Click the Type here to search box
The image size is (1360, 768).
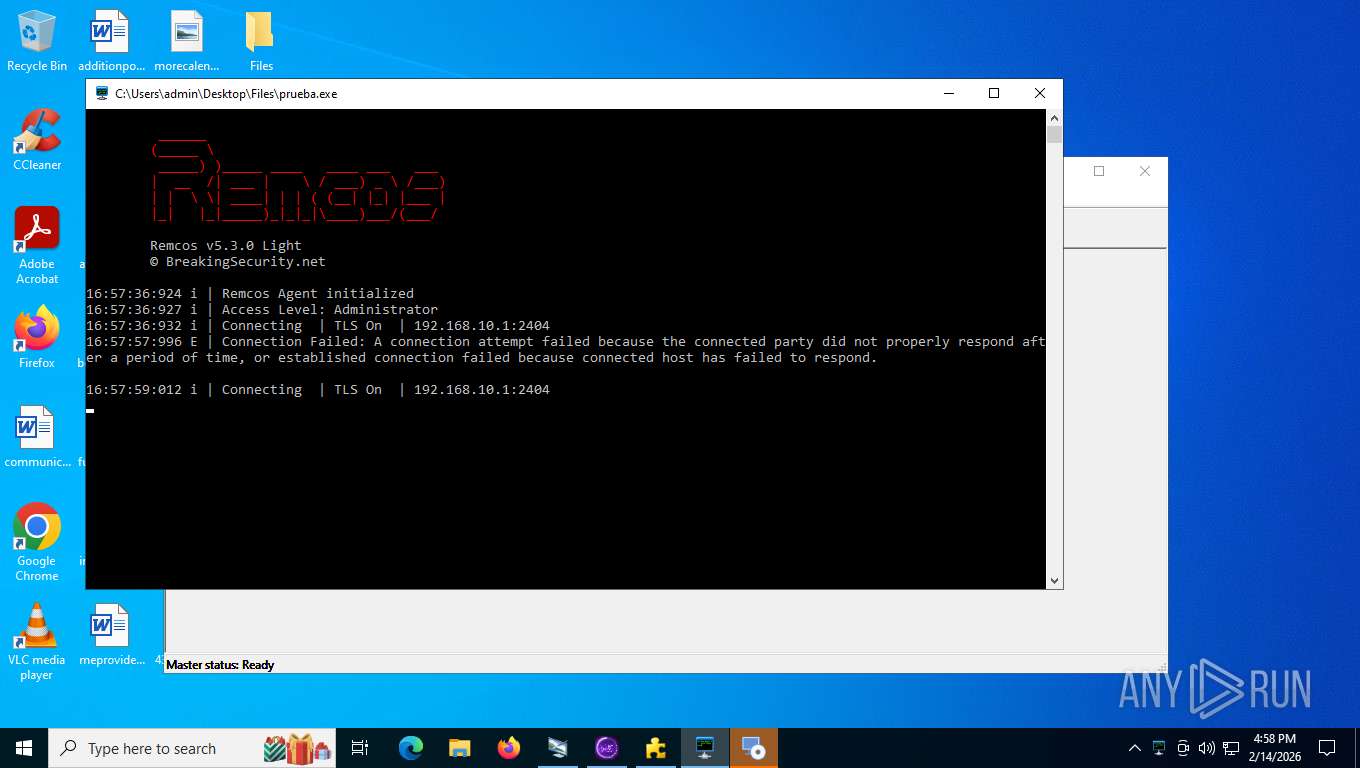click(192, 748)
